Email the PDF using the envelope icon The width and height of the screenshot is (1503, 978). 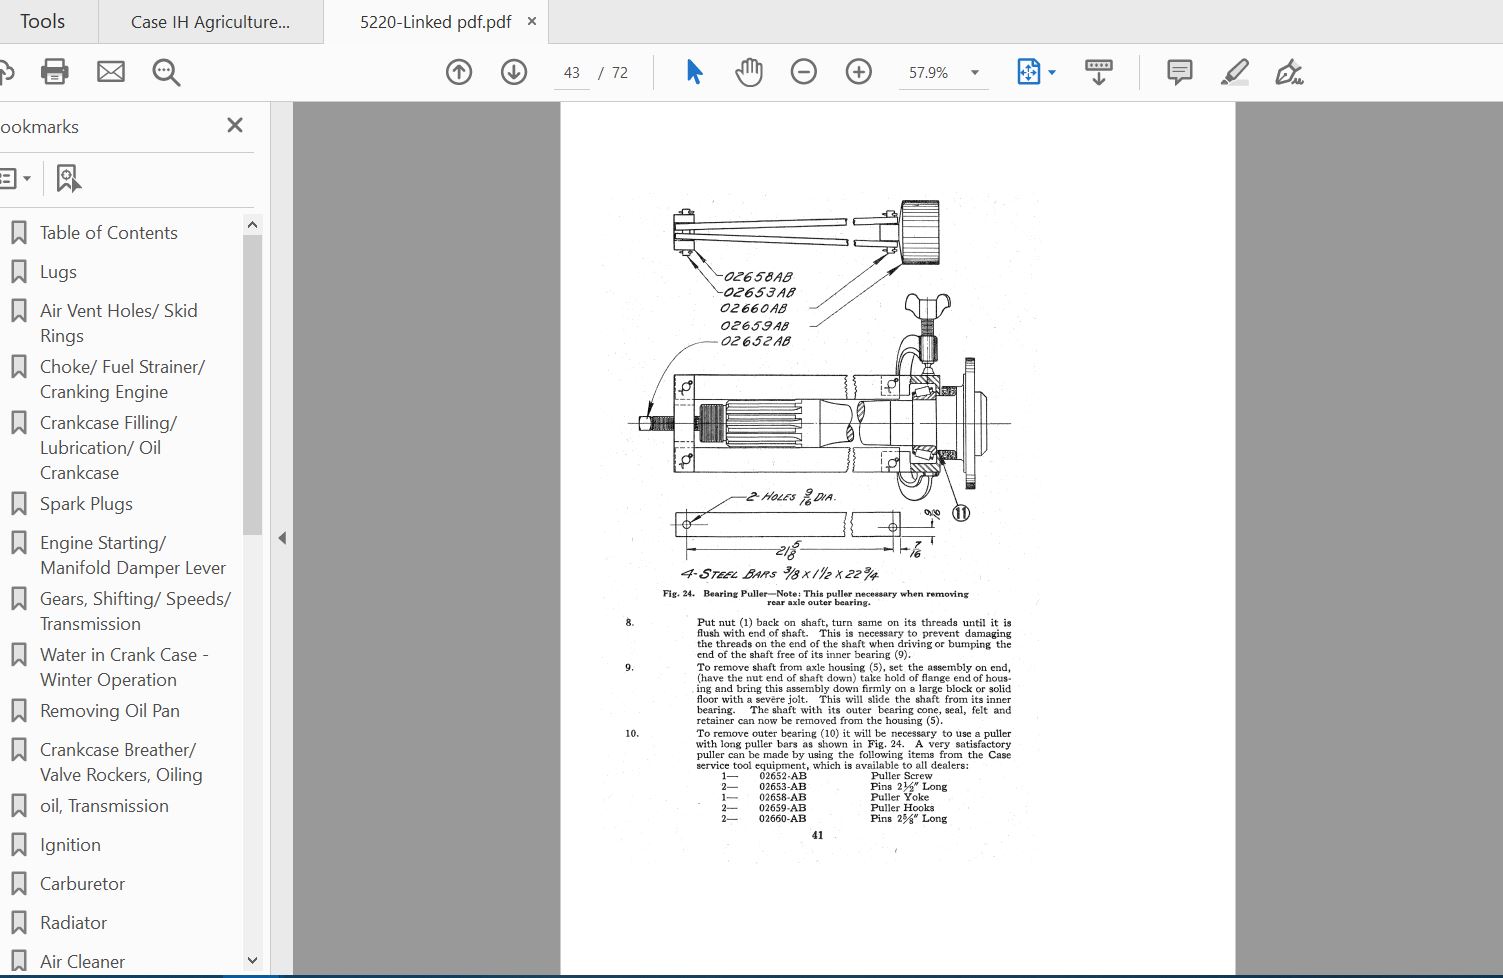110,71
